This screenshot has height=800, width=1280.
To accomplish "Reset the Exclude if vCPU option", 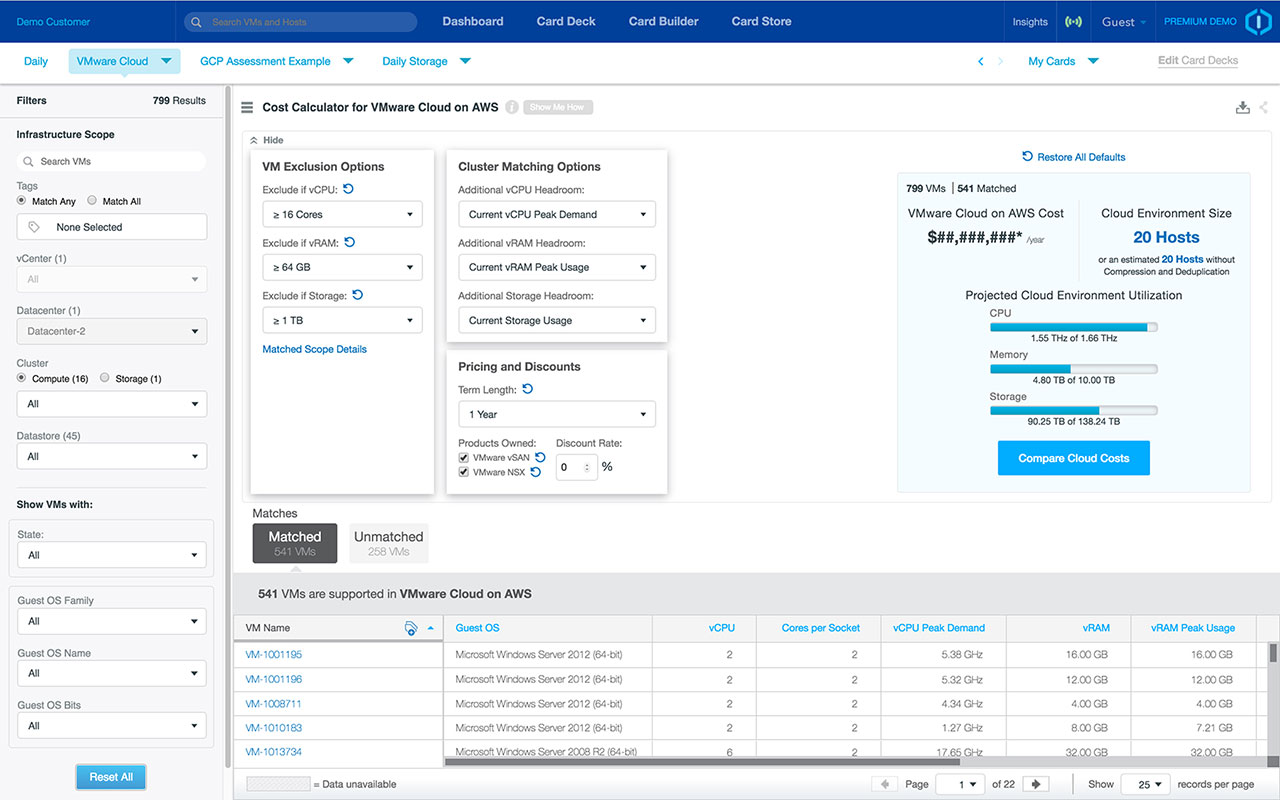I will coord(348,189).
